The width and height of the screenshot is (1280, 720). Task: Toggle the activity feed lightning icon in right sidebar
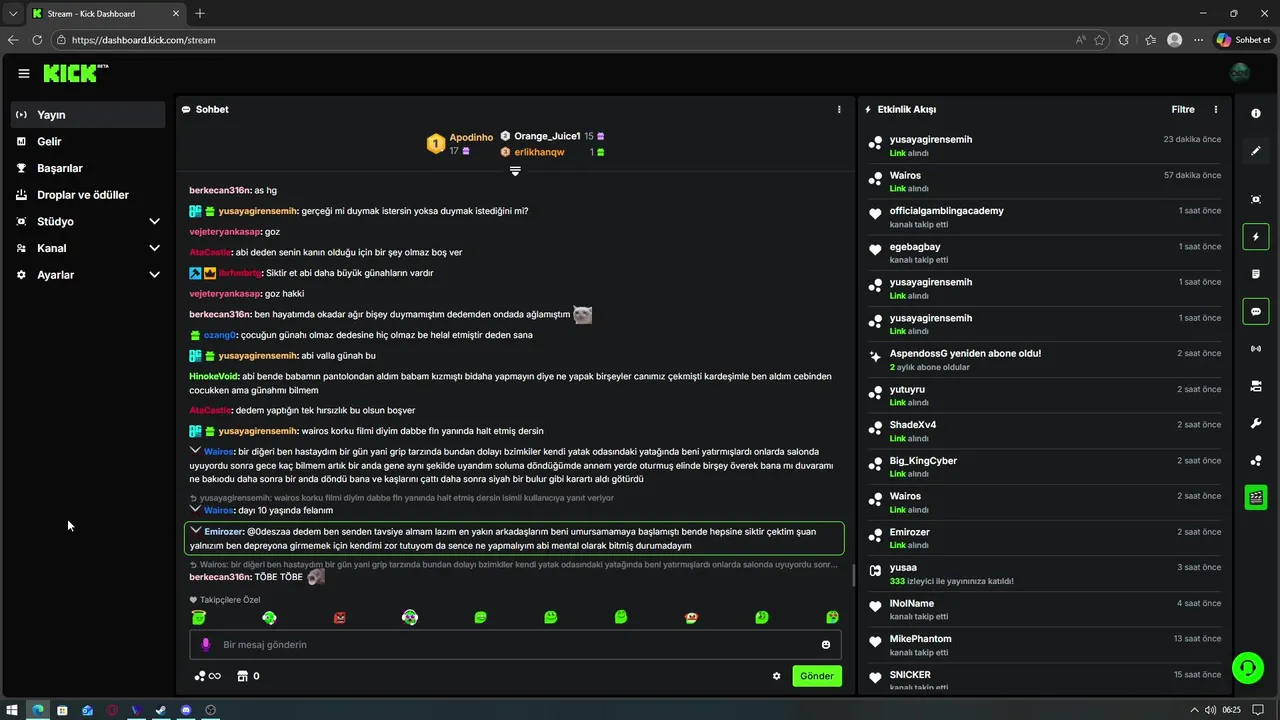pyautogui.click(x=1256, y=237)
